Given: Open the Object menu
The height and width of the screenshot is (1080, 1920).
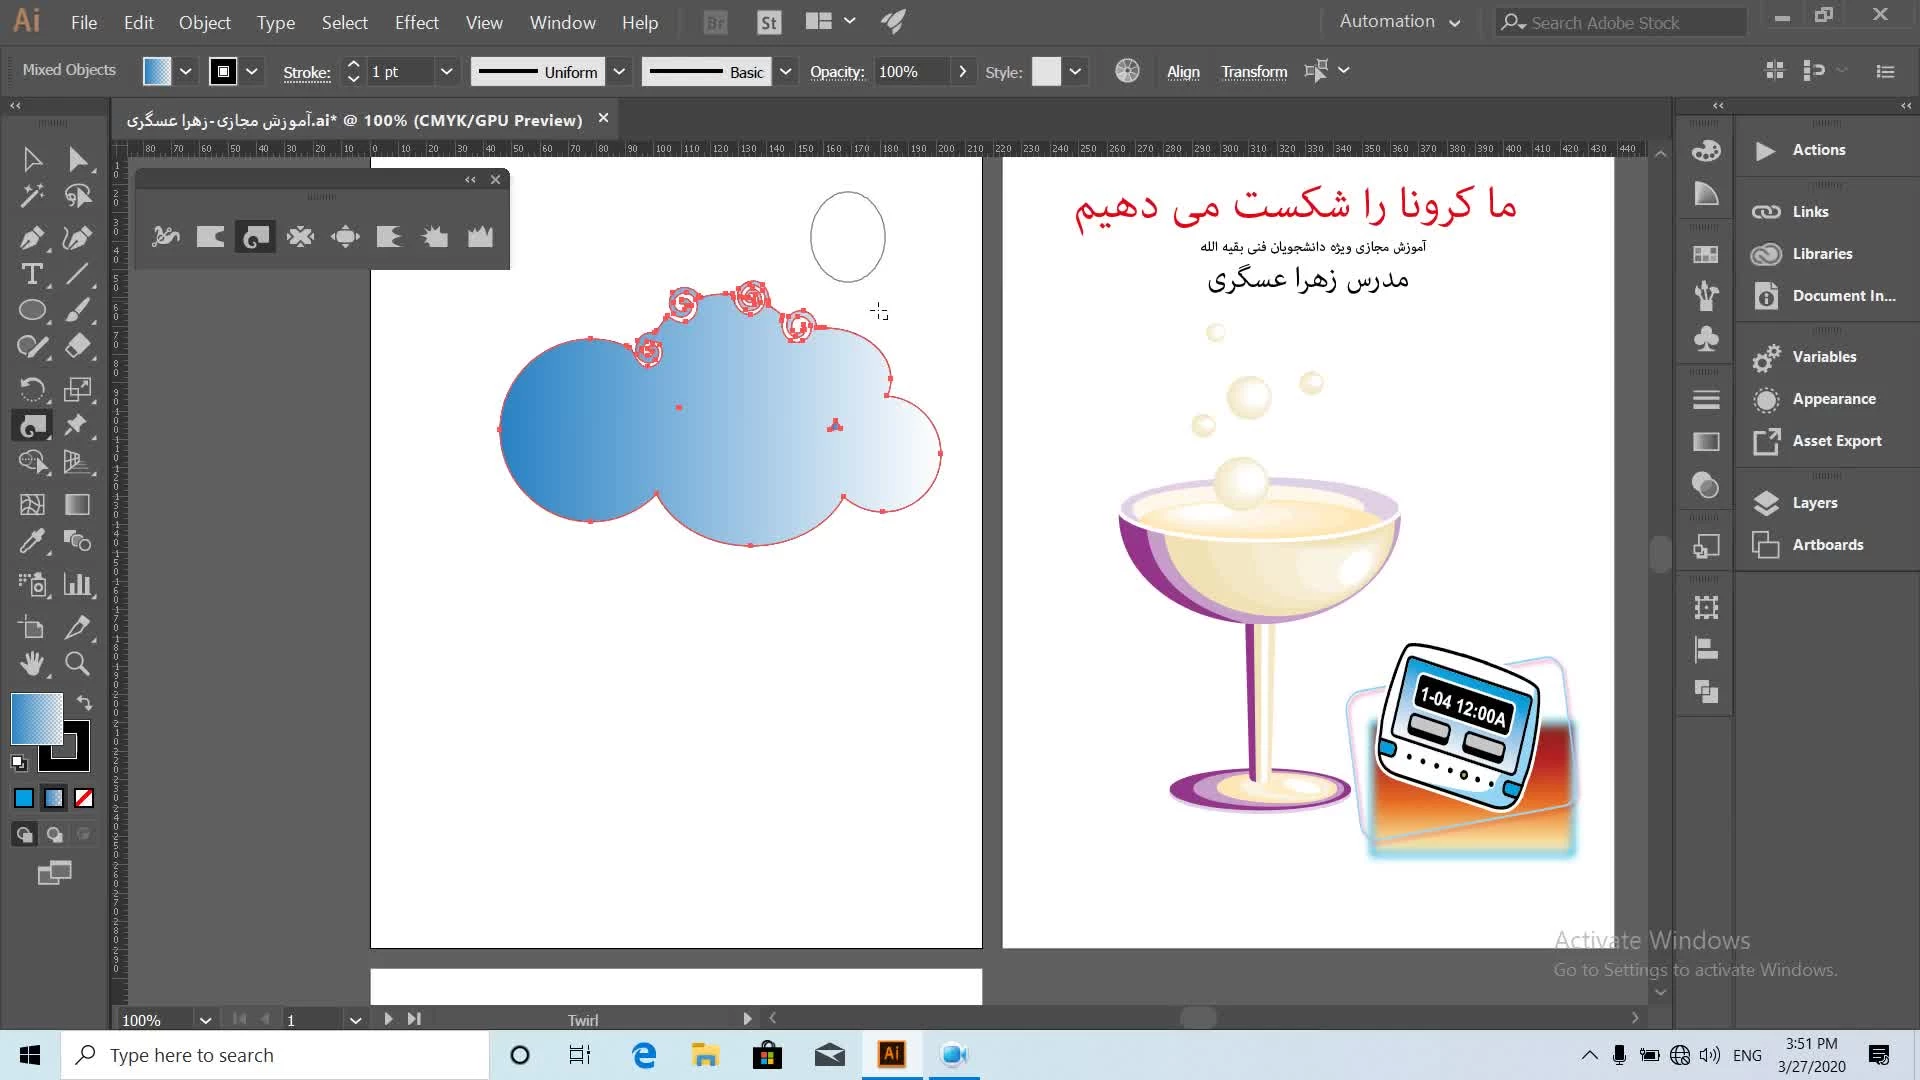Looking at the screenshot, I should pyautogui.click(x=204, y=22).
